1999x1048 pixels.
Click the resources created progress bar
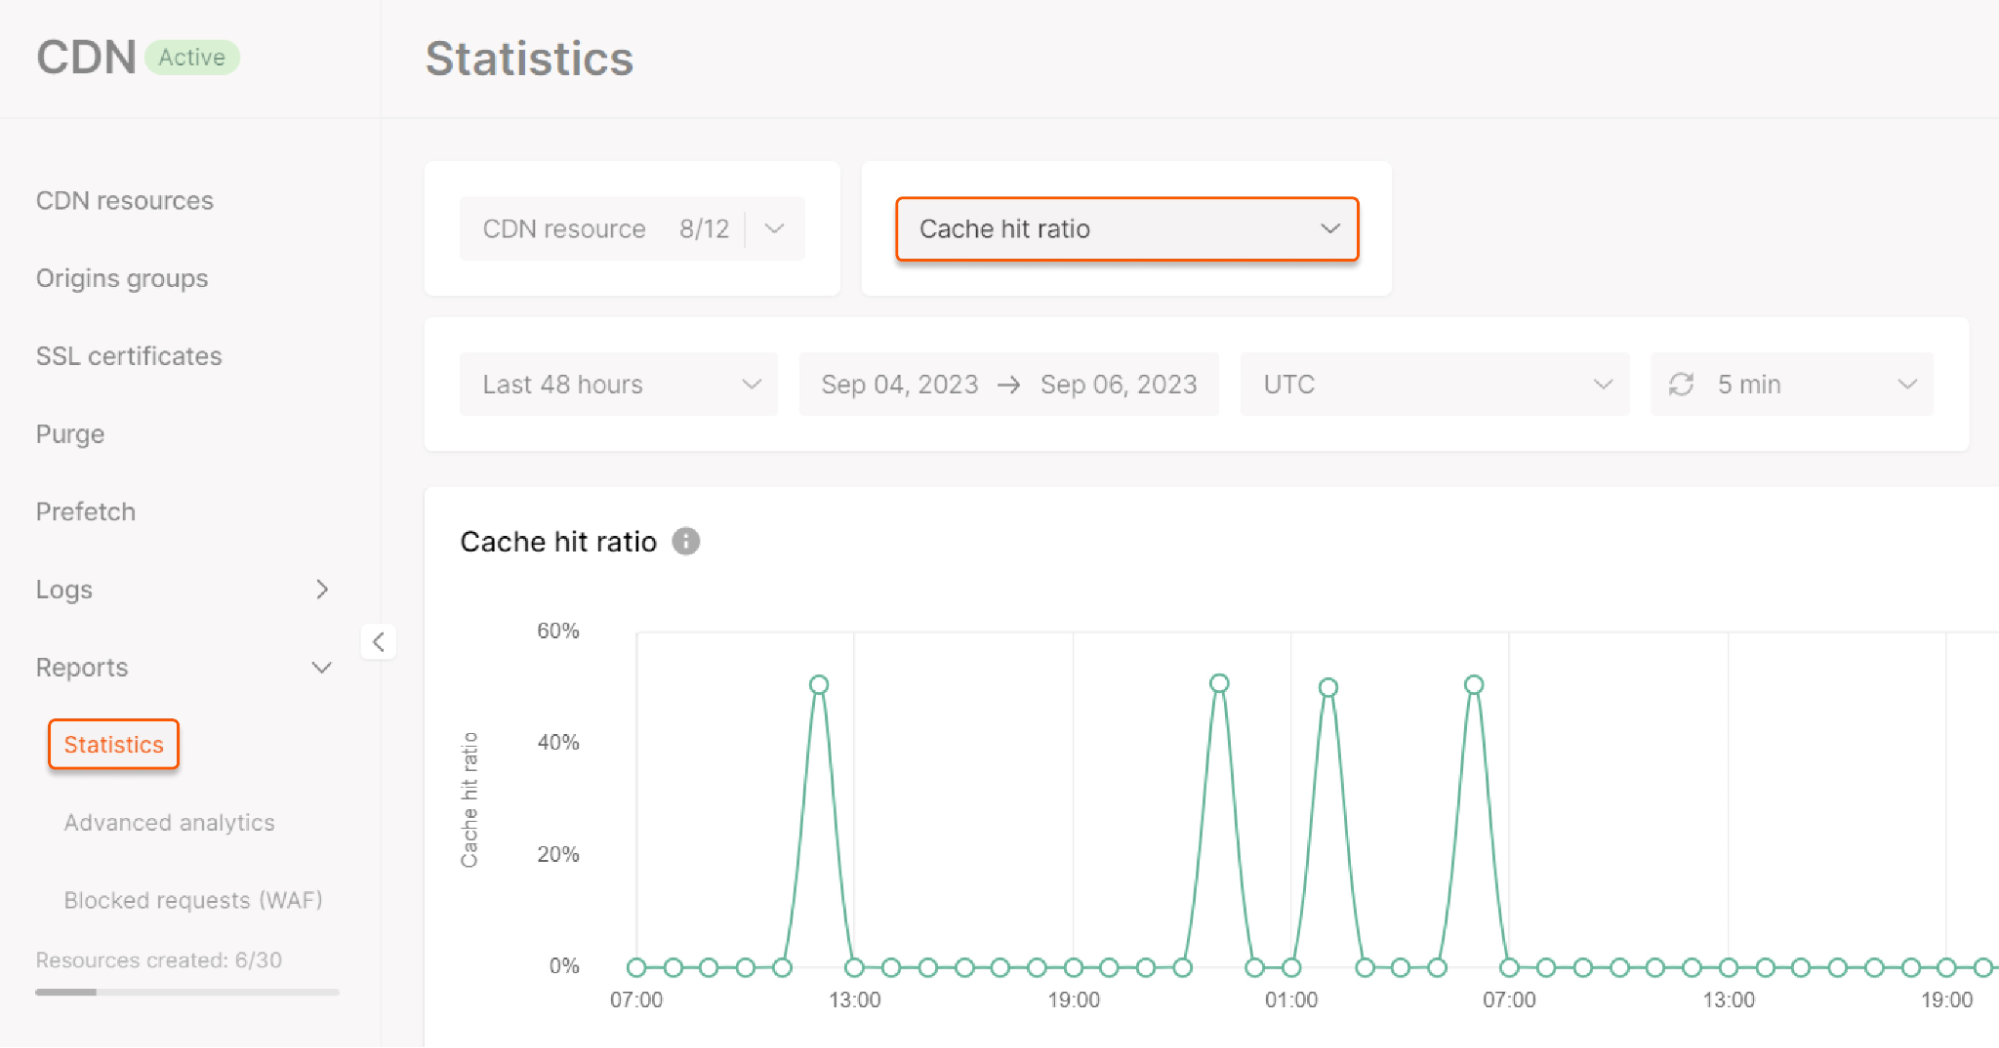pos(186,992)
